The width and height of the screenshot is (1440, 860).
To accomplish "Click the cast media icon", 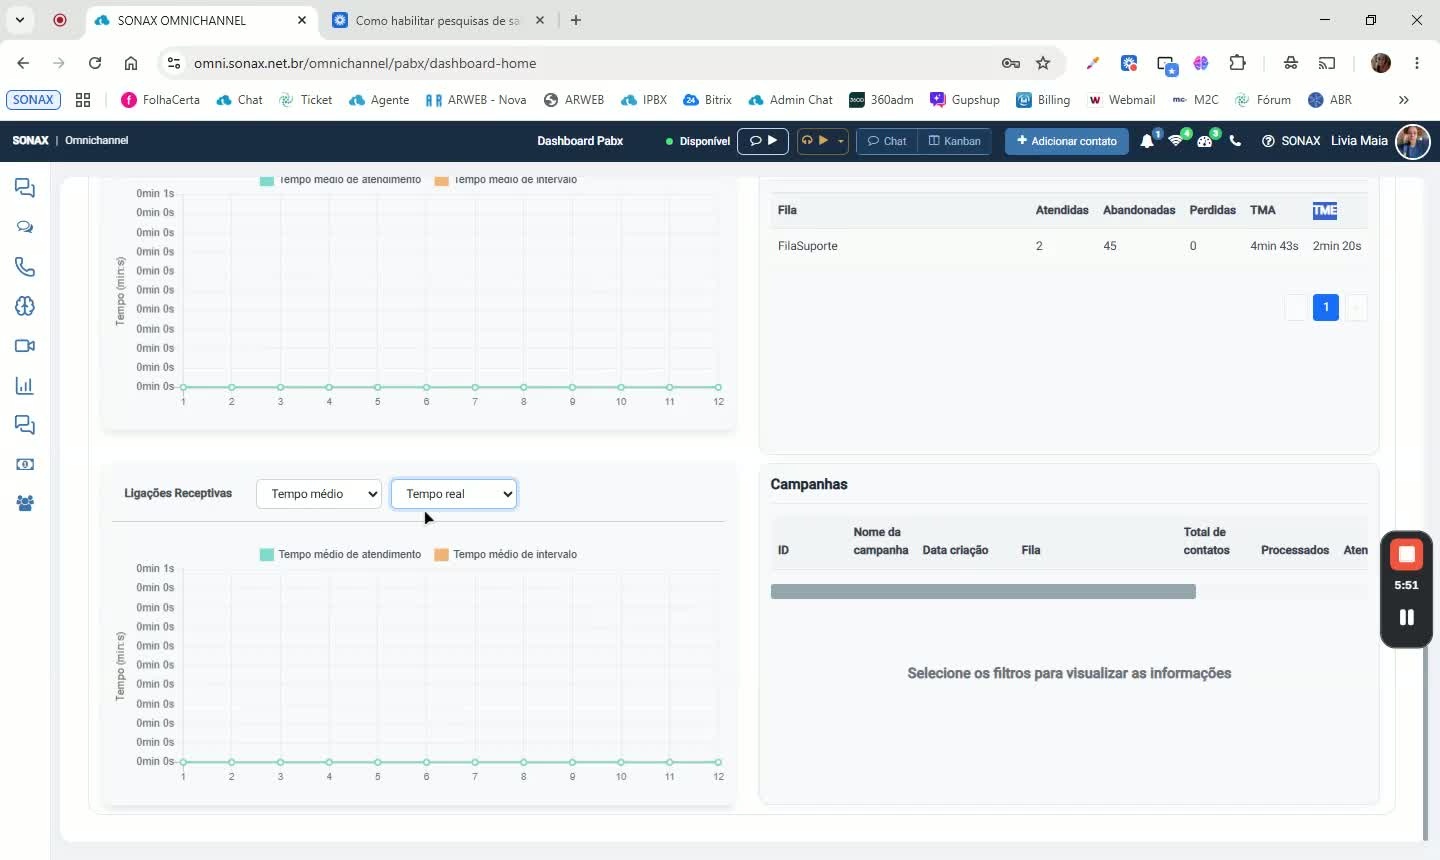I will [1327, 63].
